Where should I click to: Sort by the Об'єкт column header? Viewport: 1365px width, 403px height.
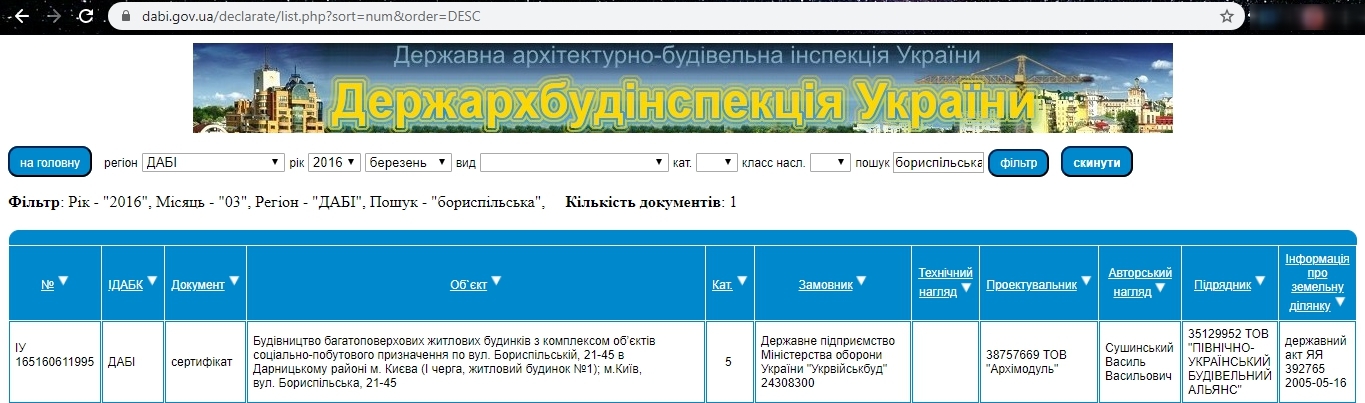pos(469,285)
